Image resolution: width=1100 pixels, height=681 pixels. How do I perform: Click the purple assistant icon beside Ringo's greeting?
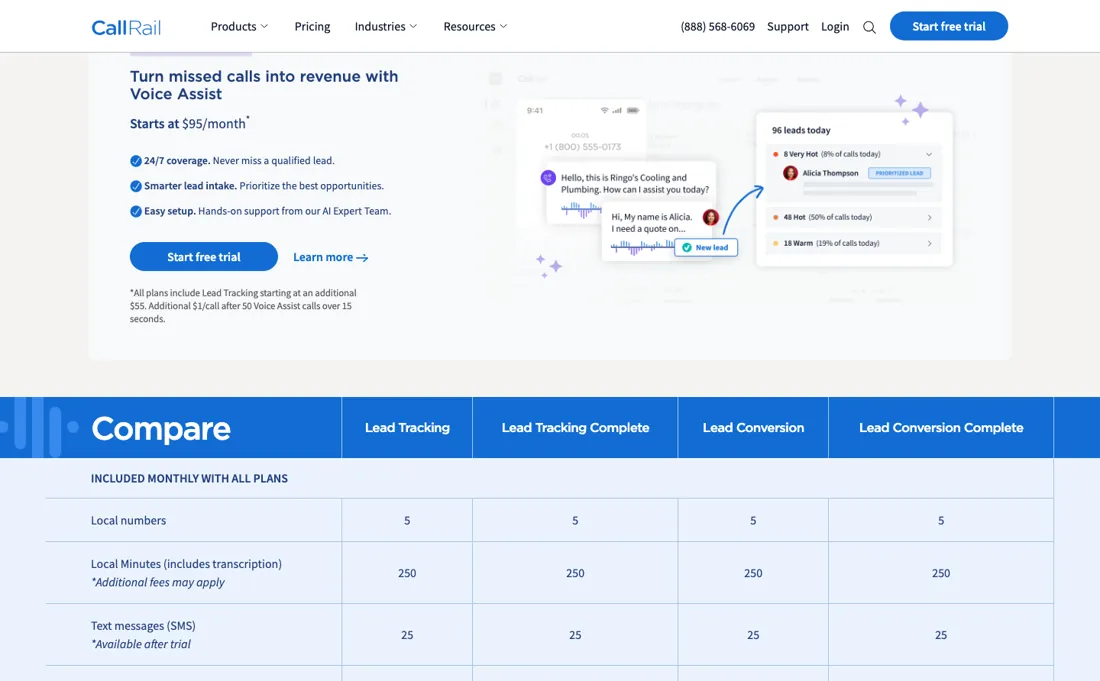tap(548, 178)
